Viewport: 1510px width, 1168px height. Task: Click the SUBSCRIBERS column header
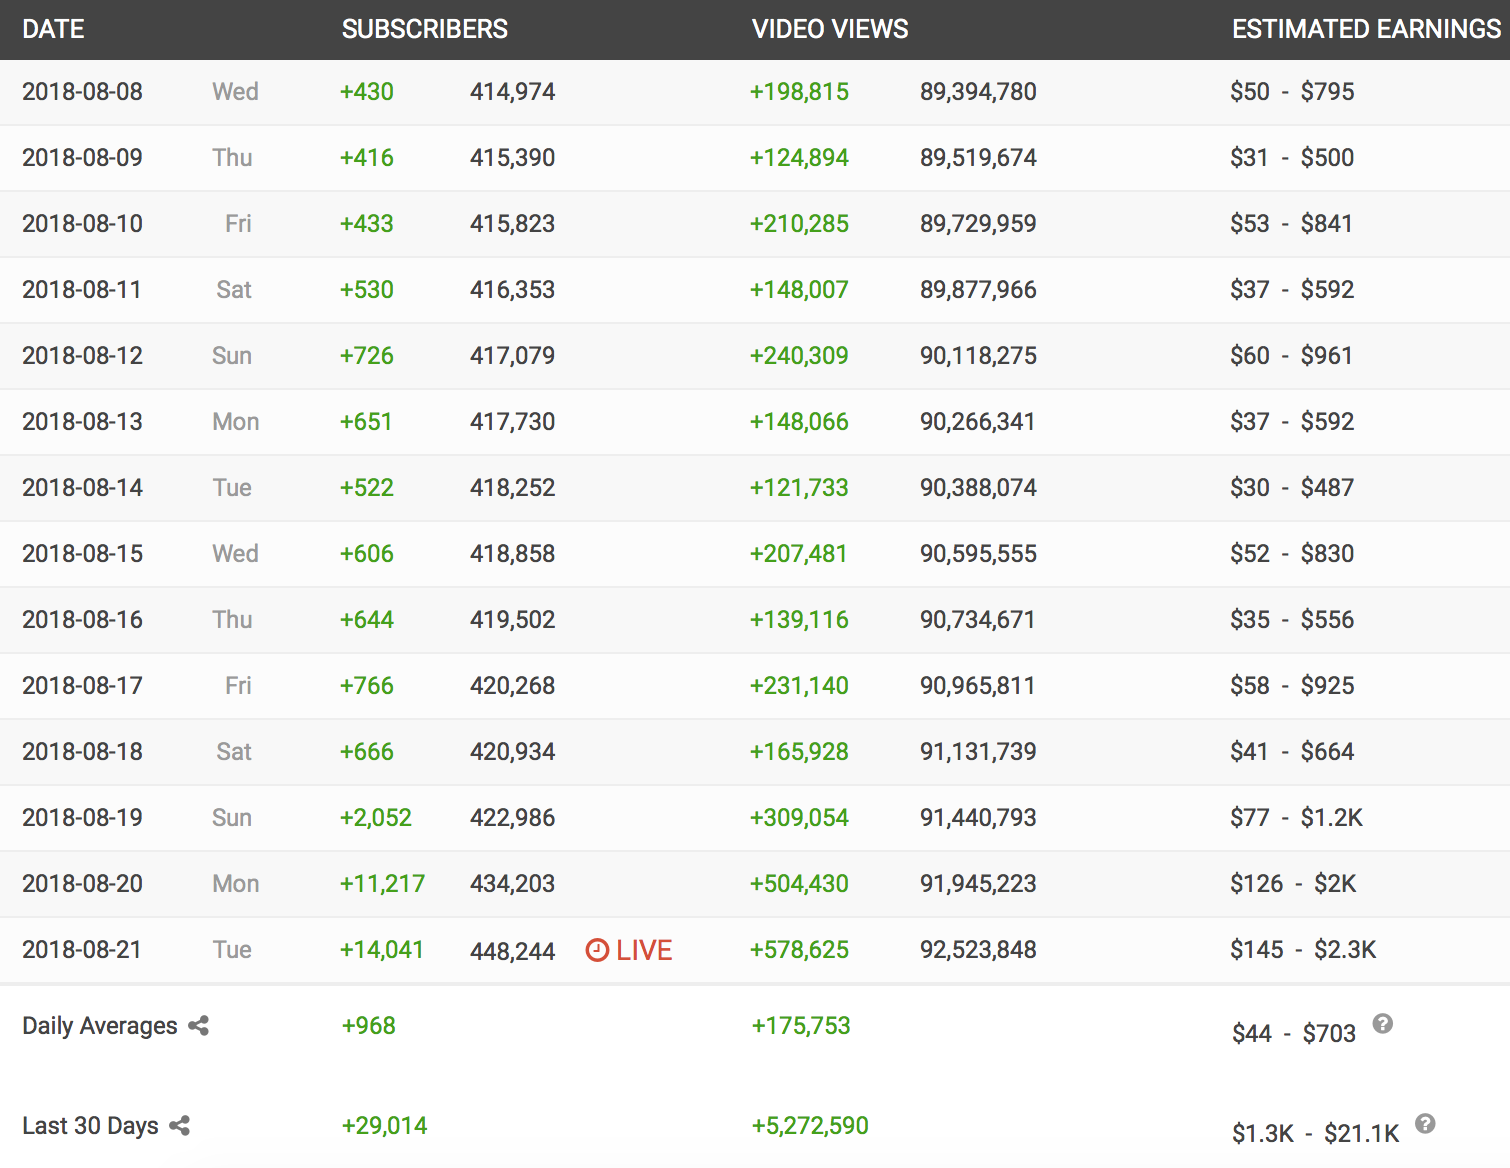[424, 29]
